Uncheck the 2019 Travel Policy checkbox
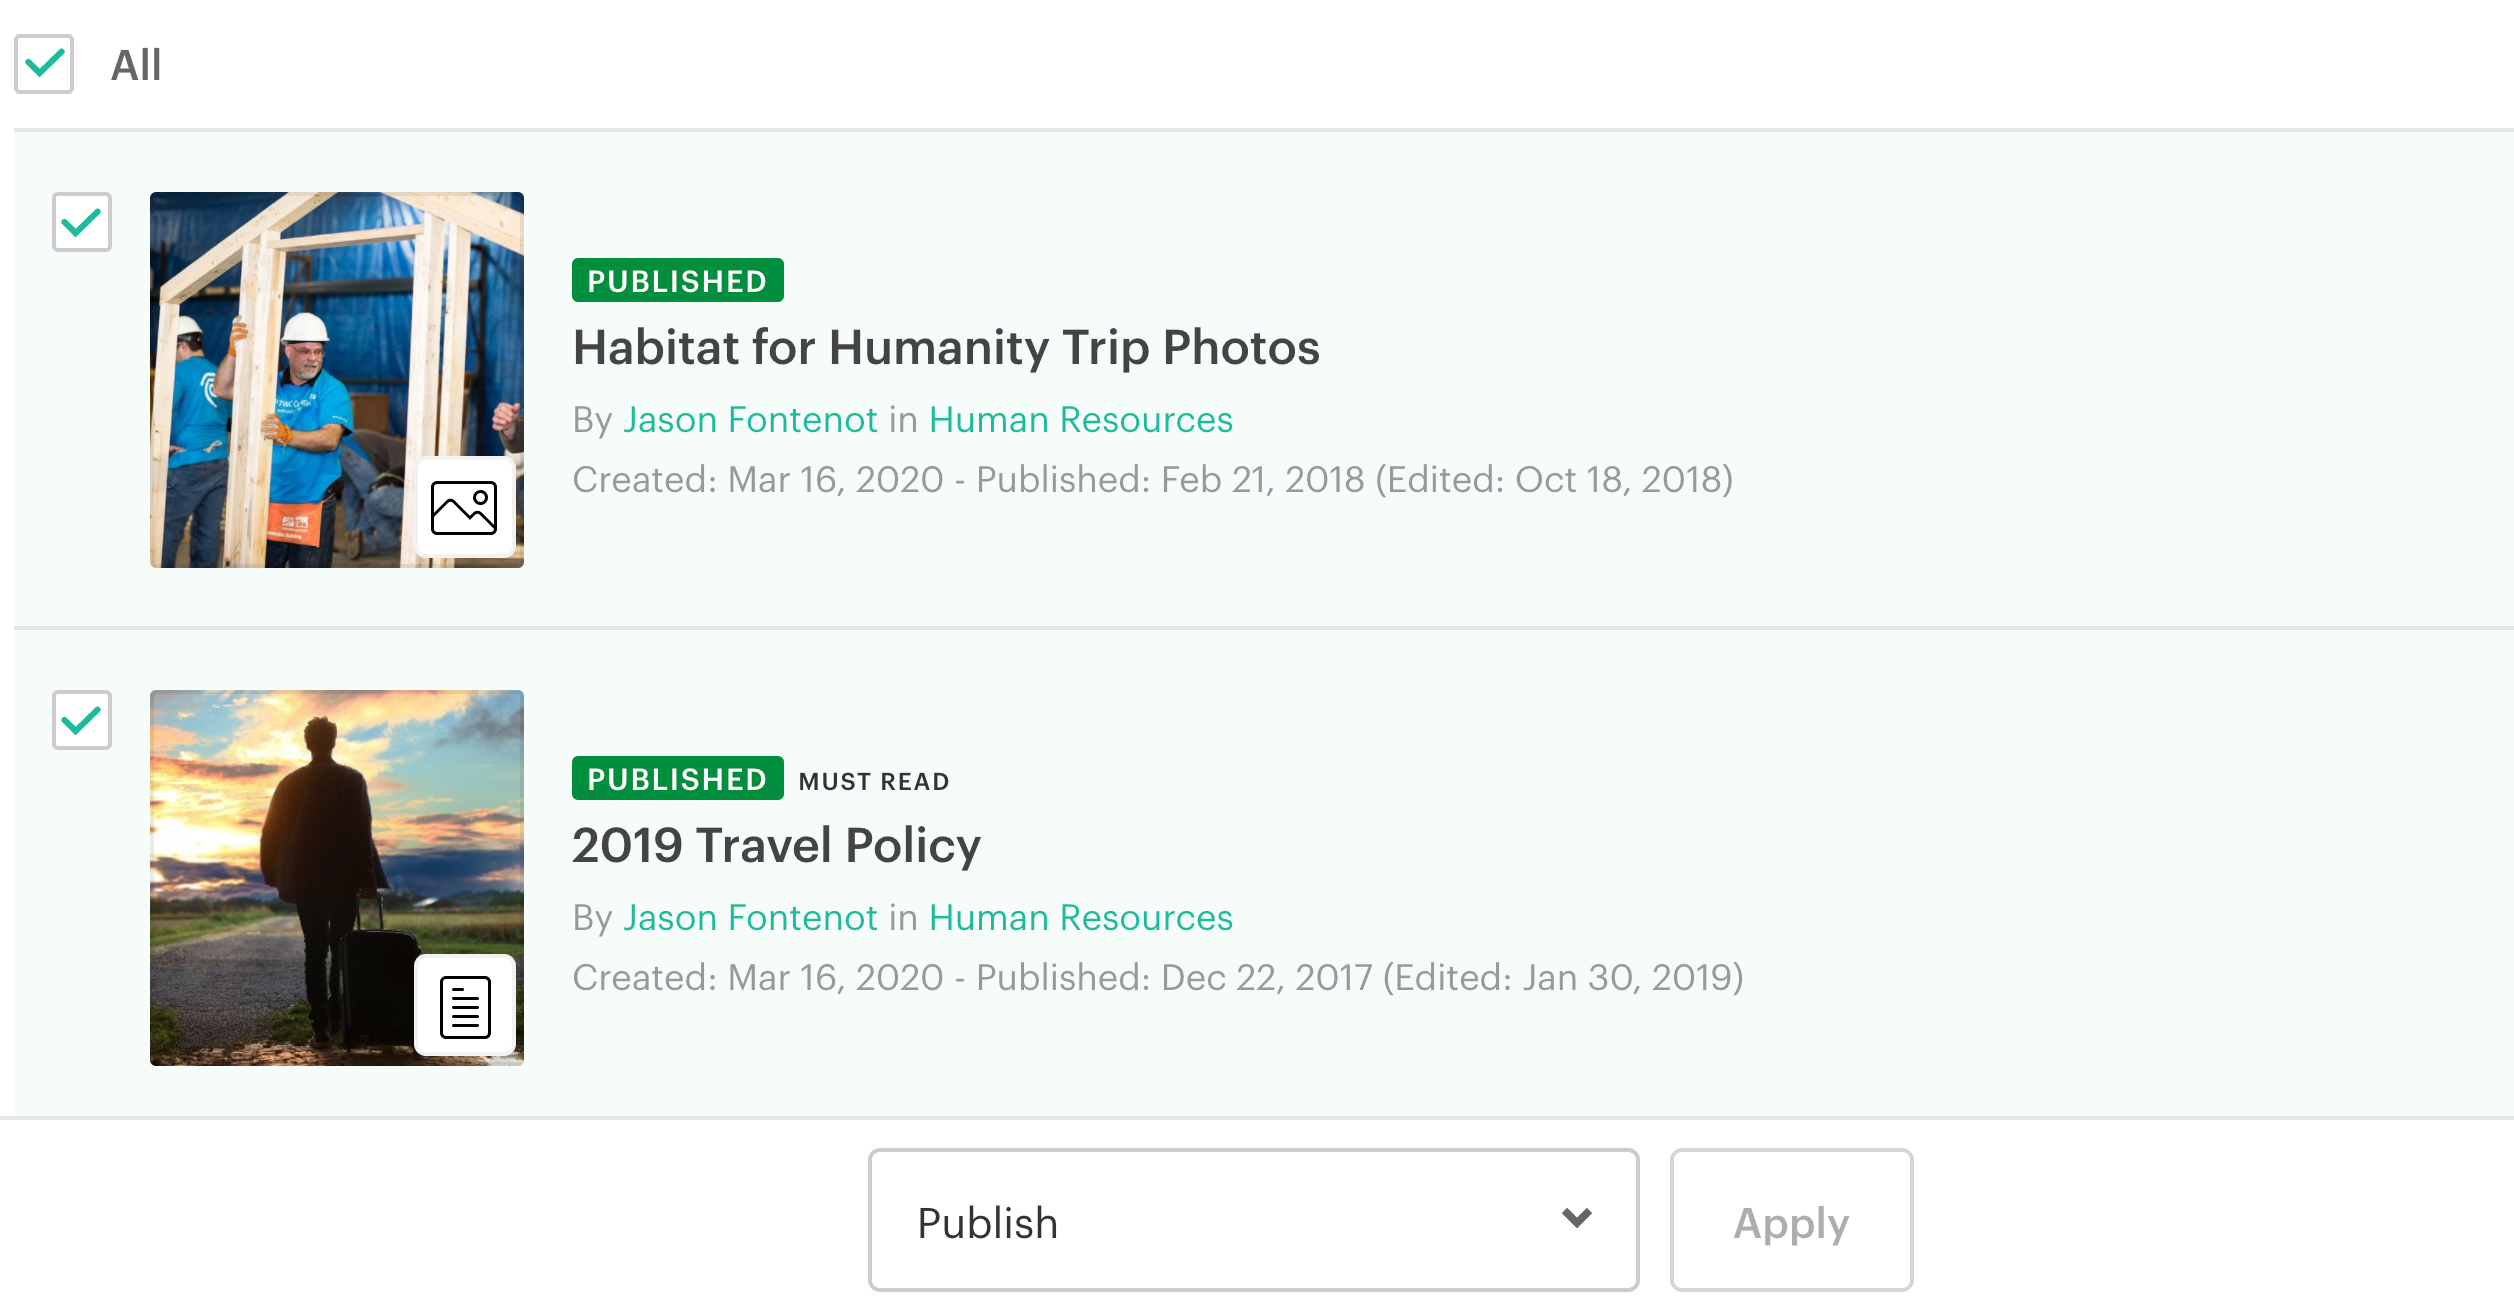 pos(81,720)
